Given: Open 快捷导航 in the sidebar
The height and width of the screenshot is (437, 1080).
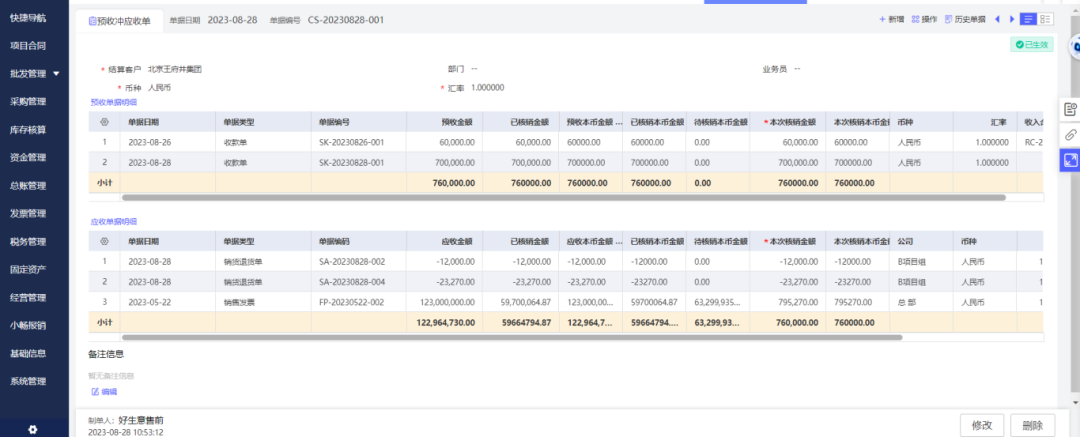Looking at the screenshot, I should click(x=28, y=18).
